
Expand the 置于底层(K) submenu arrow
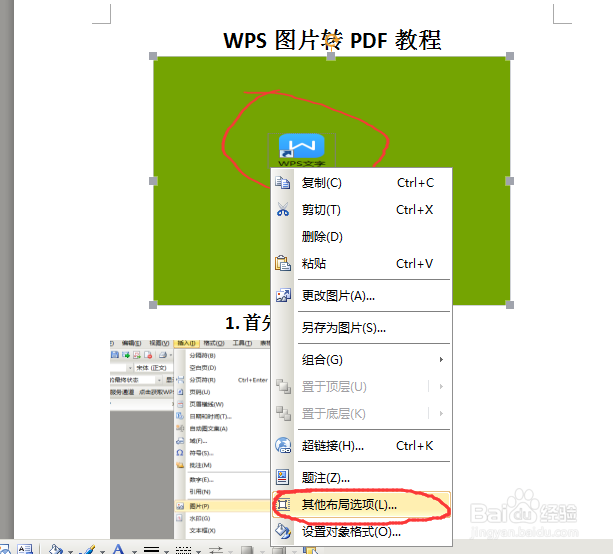[x=441, y=414]
